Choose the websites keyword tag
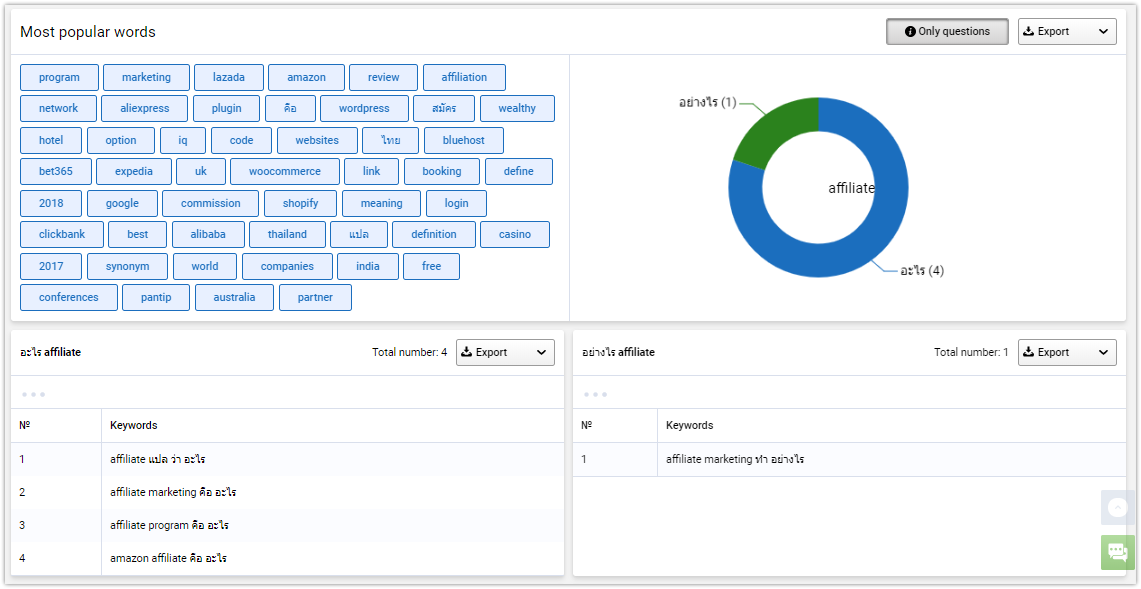This screenshot has height=589, width=1141. [317, 141]
